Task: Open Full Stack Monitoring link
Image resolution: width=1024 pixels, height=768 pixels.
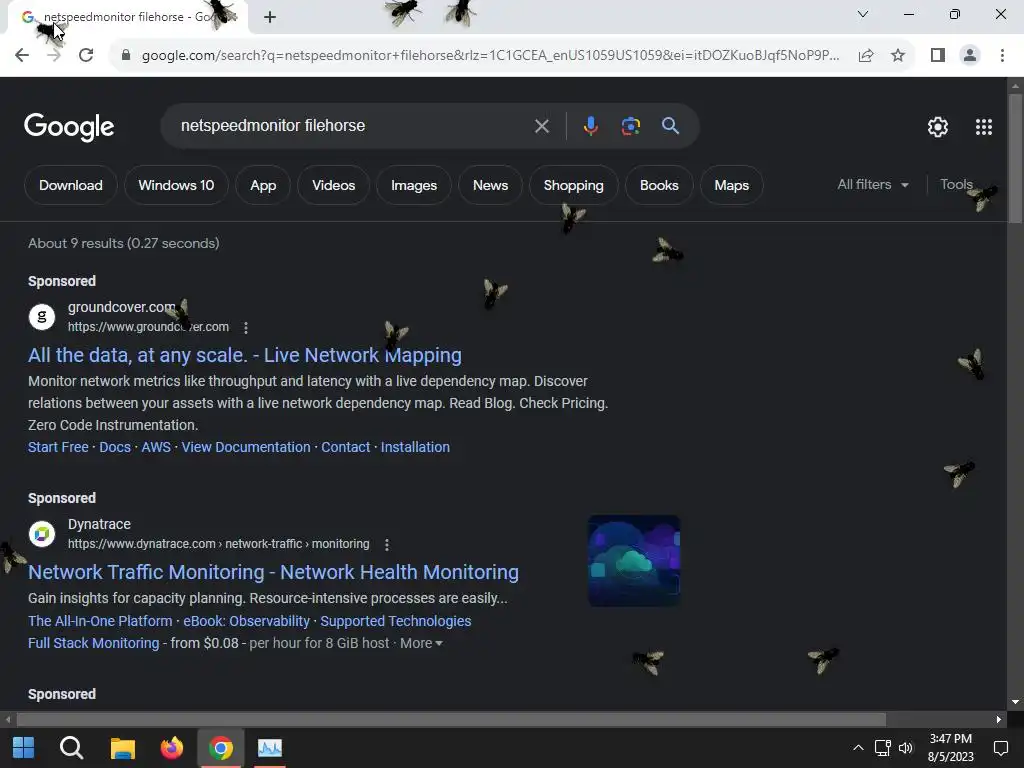Action: click(x=93, y=643)
